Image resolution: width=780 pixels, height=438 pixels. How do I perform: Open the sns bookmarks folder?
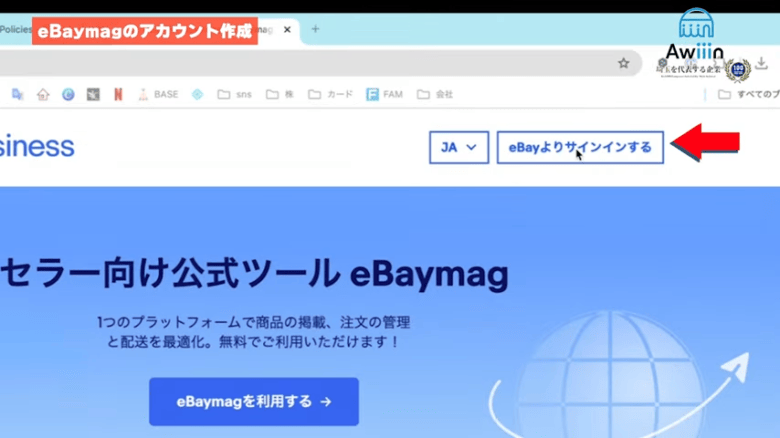pos(234,95)
